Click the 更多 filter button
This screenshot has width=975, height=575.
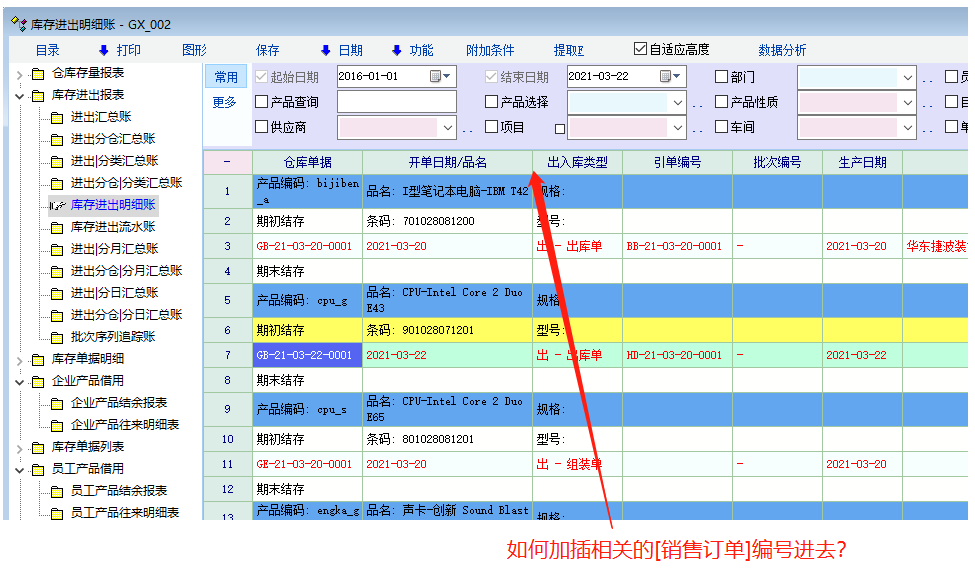click(x=226, y=102)
